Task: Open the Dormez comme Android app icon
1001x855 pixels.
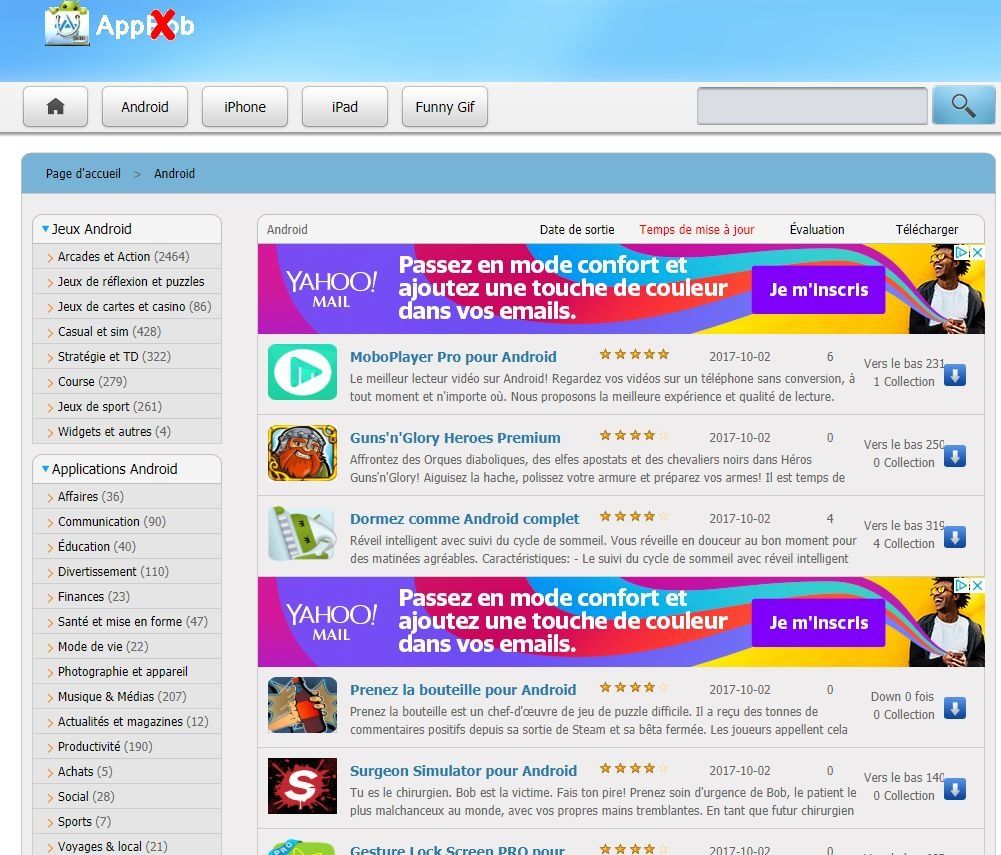Action: coord(302,534)
